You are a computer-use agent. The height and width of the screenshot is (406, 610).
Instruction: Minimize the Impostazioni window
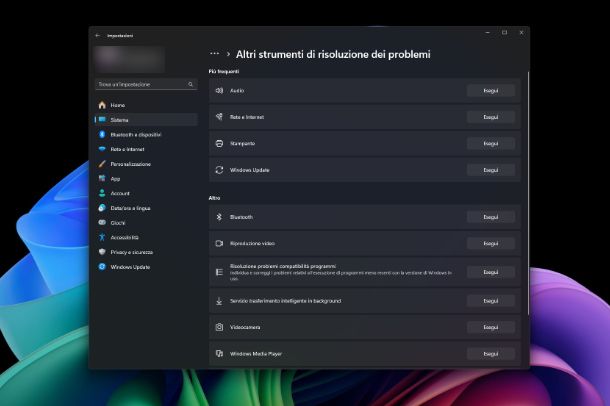click(488, 33)
